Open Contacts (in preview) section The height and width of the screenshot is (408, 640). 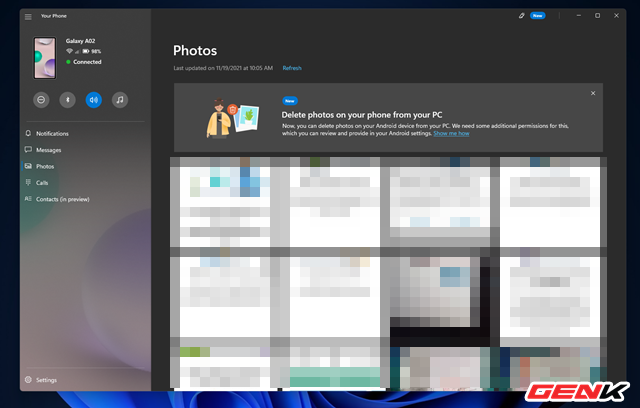[84, 199]
